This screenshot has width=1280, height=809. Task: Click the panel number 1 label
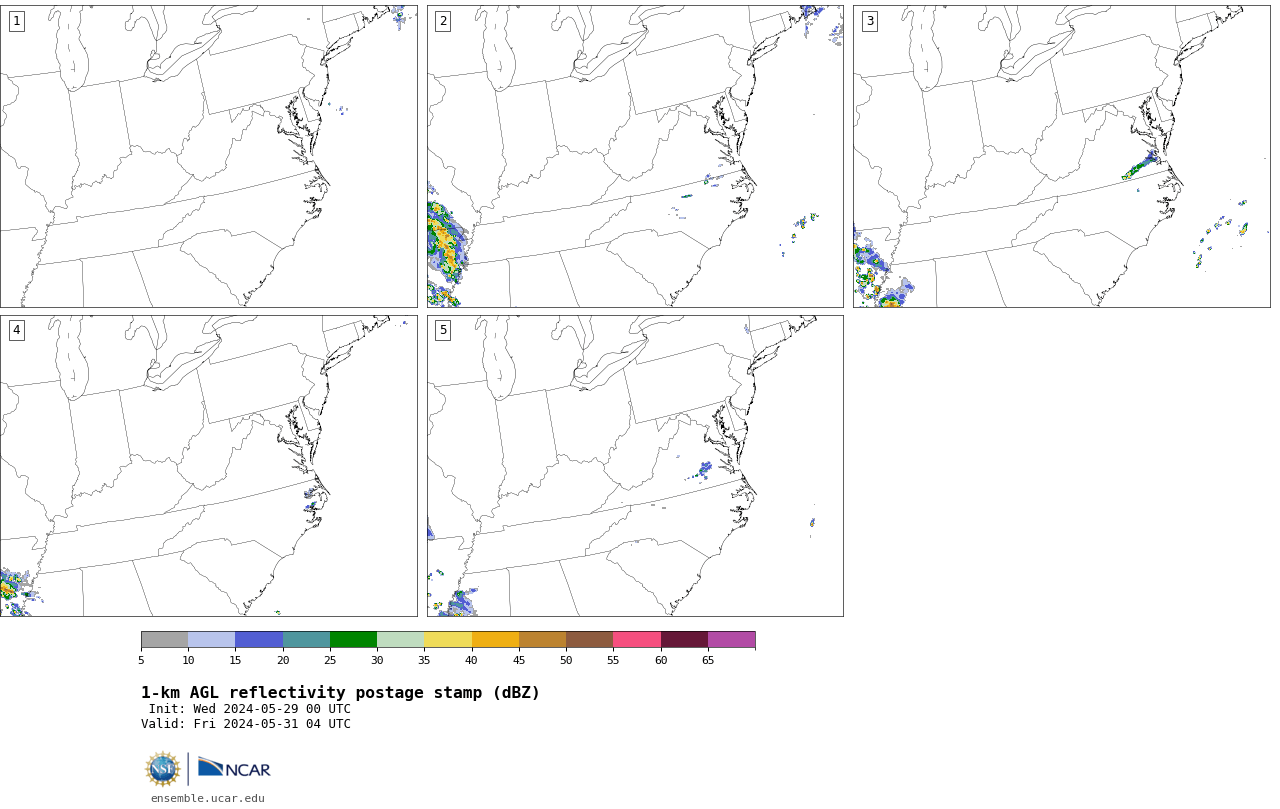[x=16, y=21]
